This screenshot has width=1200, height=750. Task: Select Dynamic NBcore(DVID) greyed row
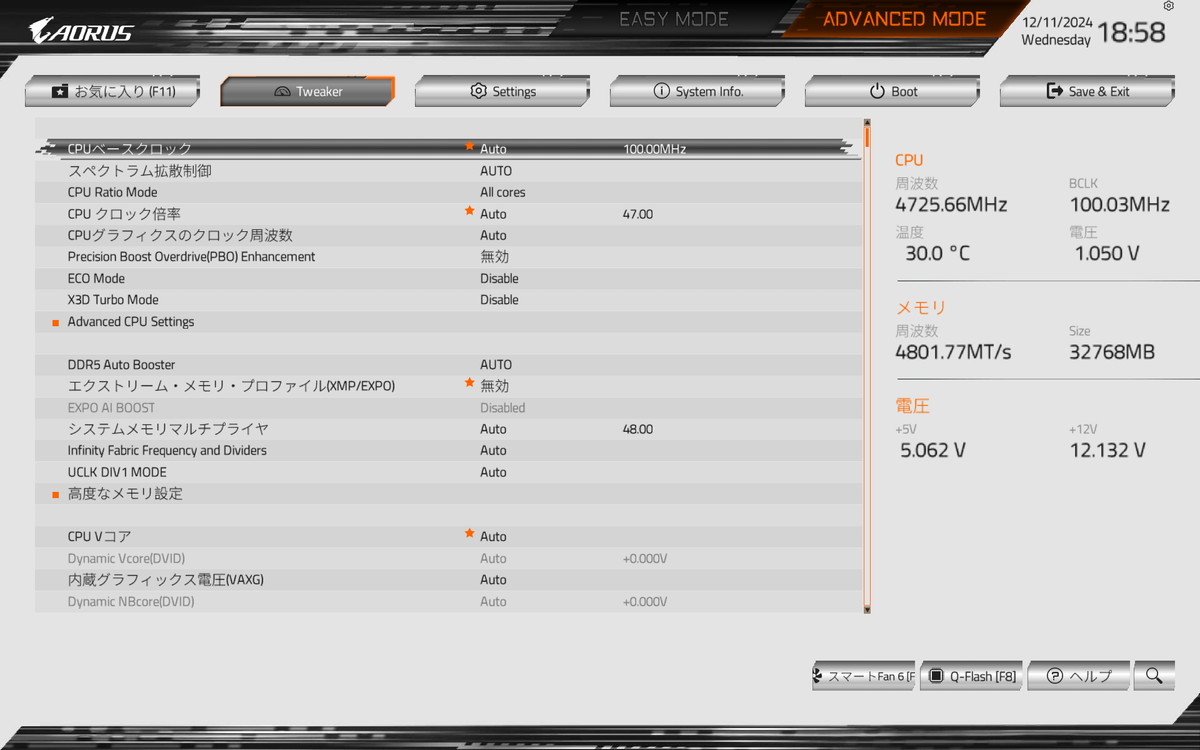pyautogui.click(x=449, y=602)
